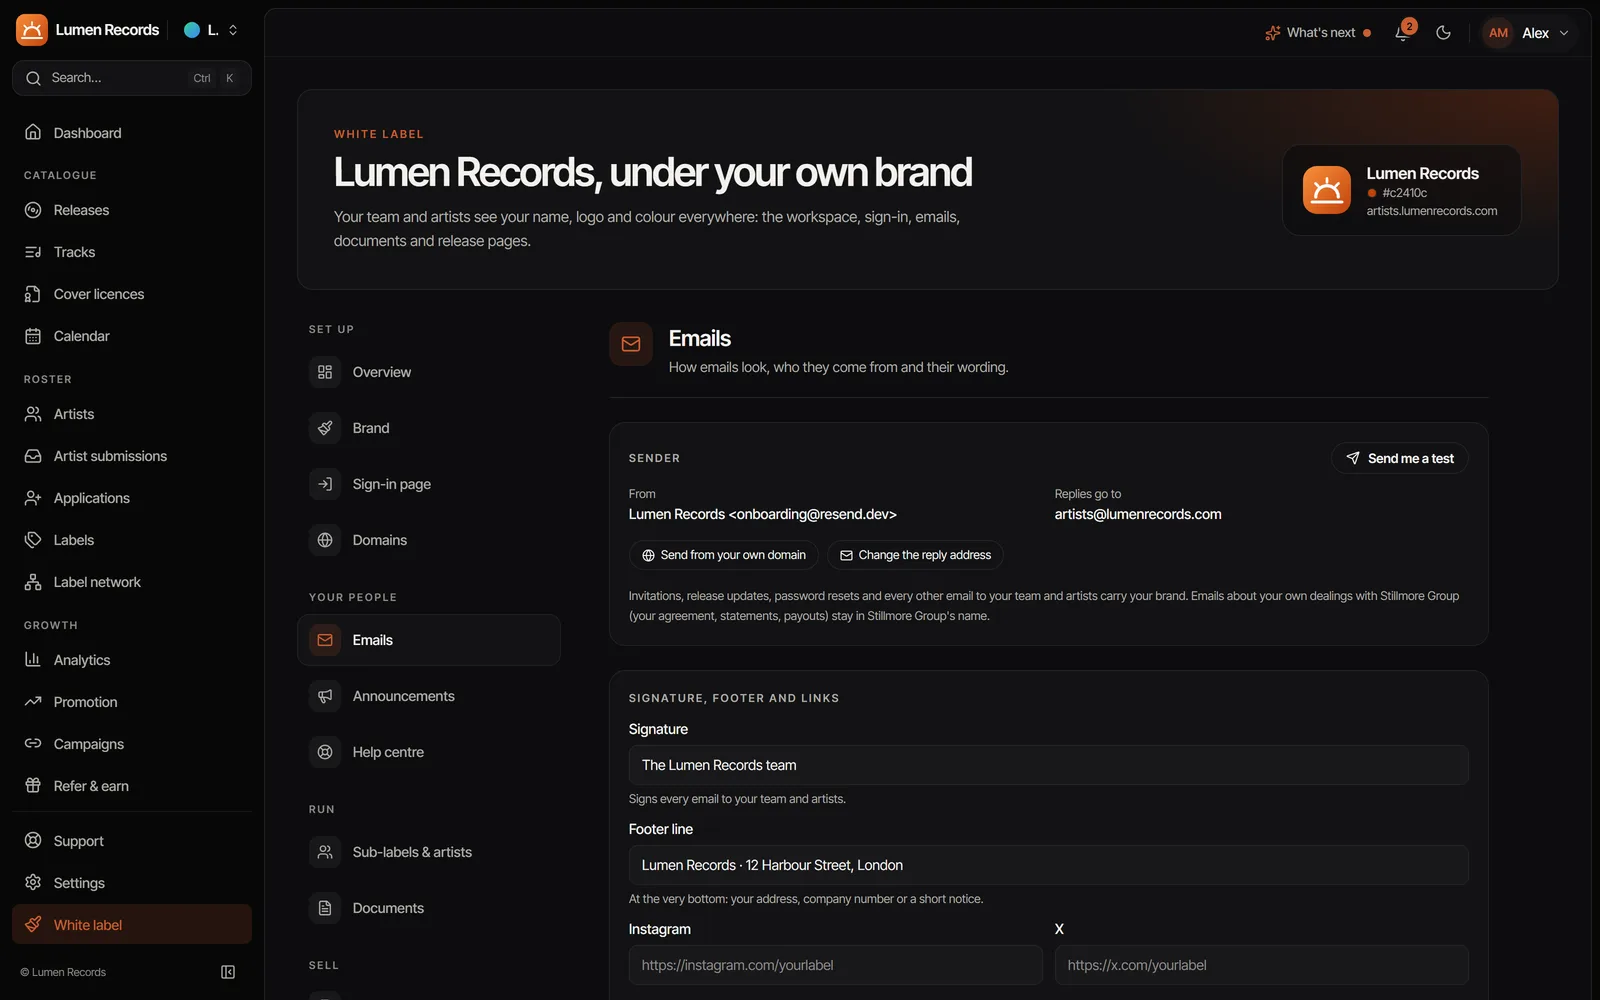Open the Sign-in page section
Screen dimensions: 1600x1000
[x=429, y=484]
